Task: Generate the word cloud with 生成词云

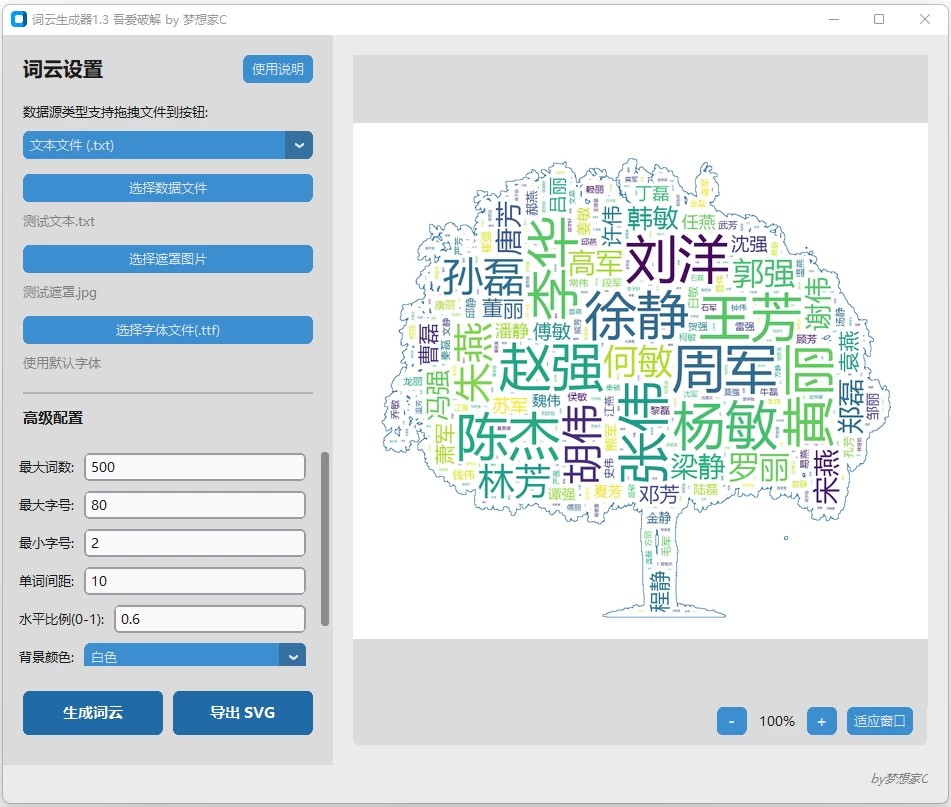Action: point(93,713)
